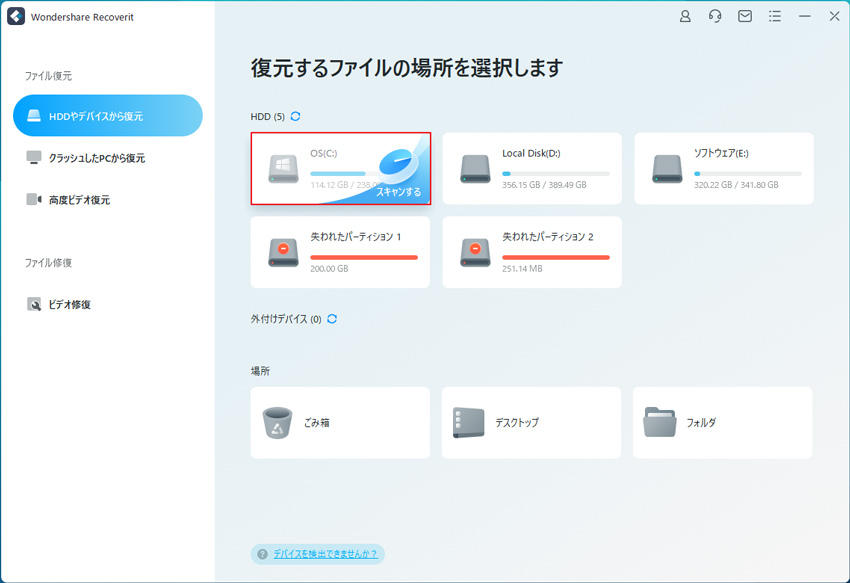This screenshot has width=850, height=583.
Task: Select the ソフトウェア(E:) drive card
Action: coord(724,169)
